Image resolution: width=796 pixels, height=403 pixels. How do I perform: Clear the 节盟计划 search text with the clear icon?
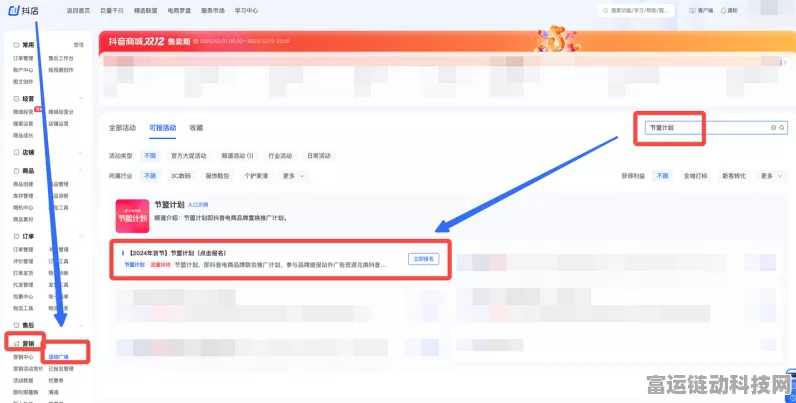(774, 128)
